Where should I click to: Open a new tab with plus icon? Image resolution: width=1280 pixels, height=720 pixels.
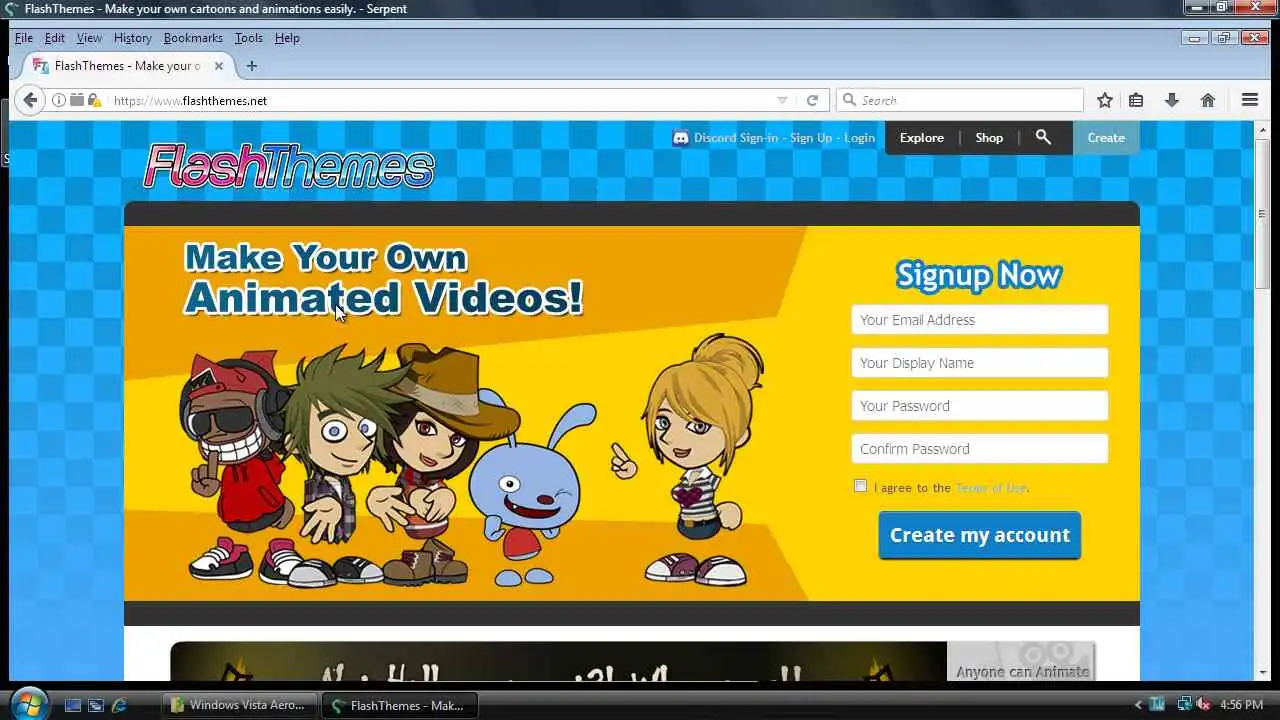point(252,66)
